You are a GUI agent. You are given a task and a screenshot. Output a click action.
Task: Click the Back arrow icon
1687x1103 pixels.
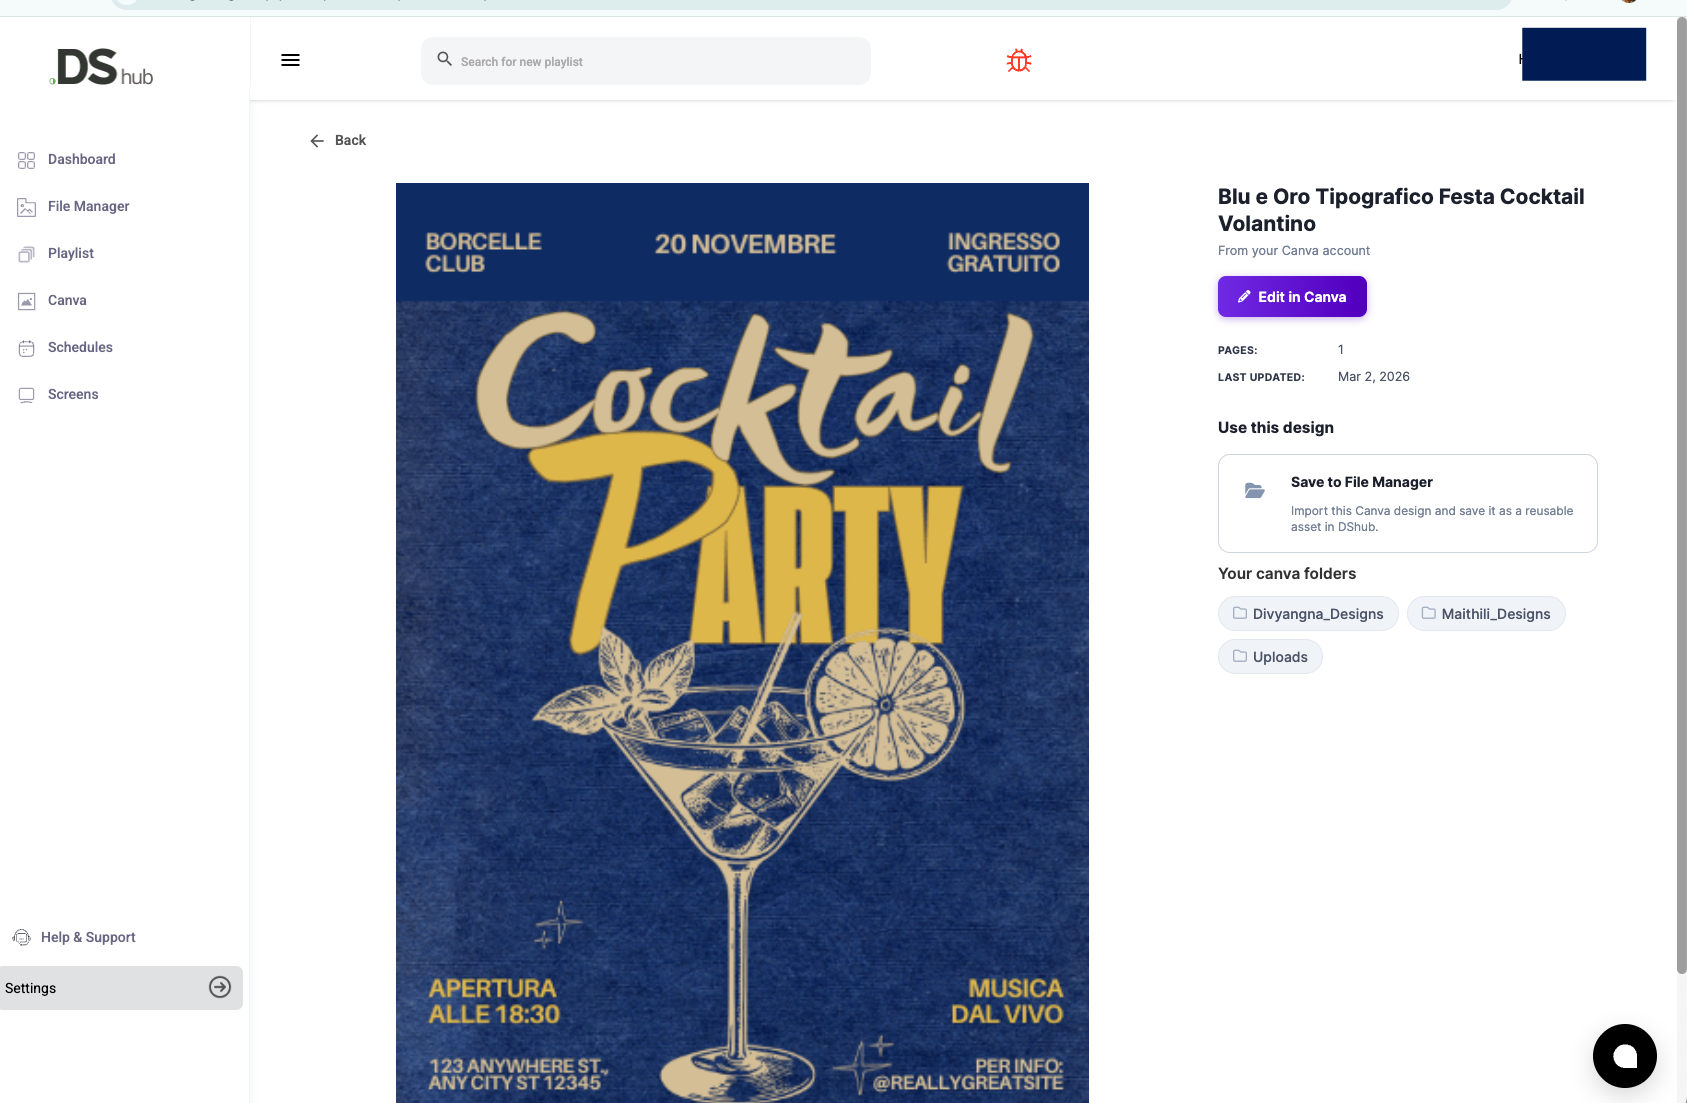(x=317, y=141)
